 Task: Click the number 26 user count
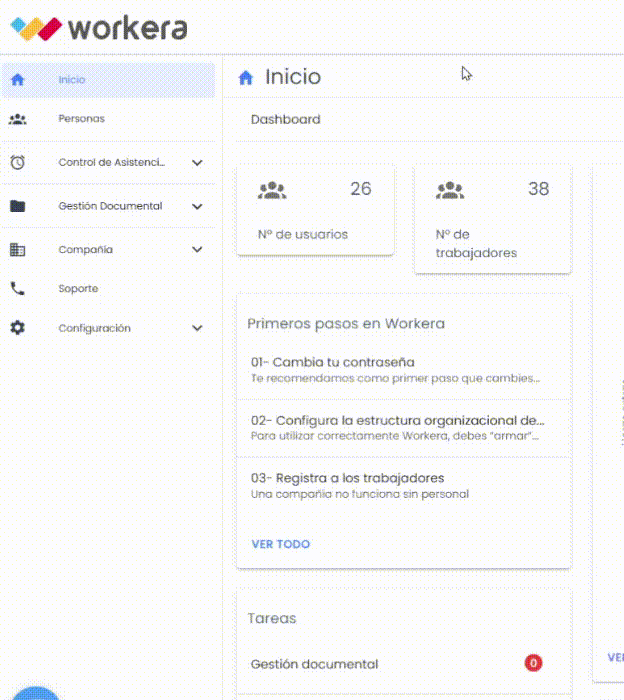361,189
